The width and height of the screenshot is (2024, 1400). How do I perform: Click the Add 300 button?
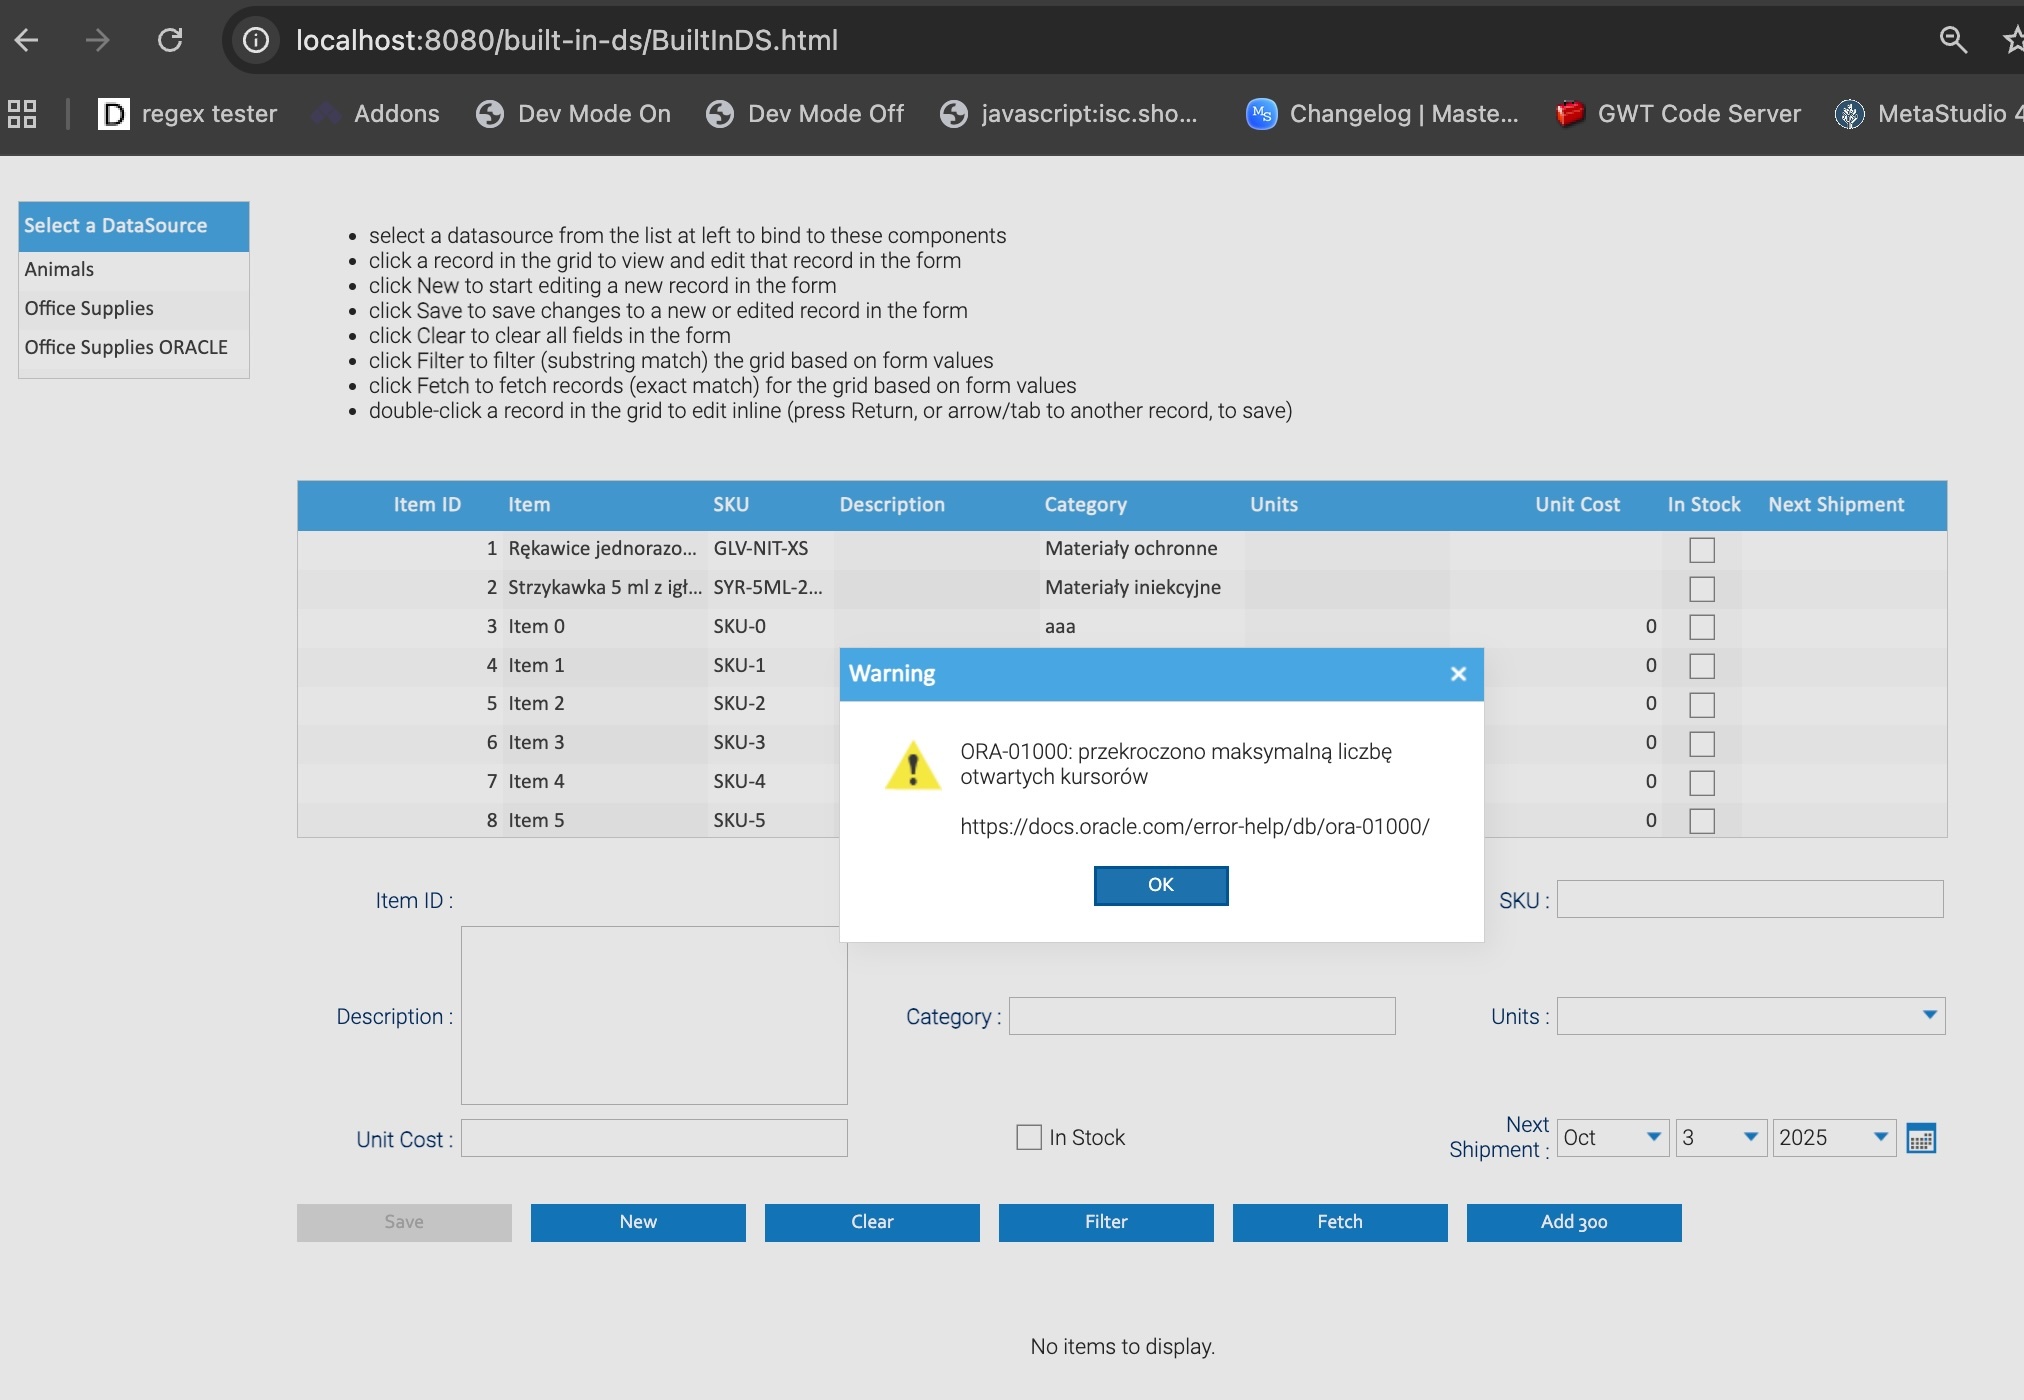[x=1573, y=1222]
